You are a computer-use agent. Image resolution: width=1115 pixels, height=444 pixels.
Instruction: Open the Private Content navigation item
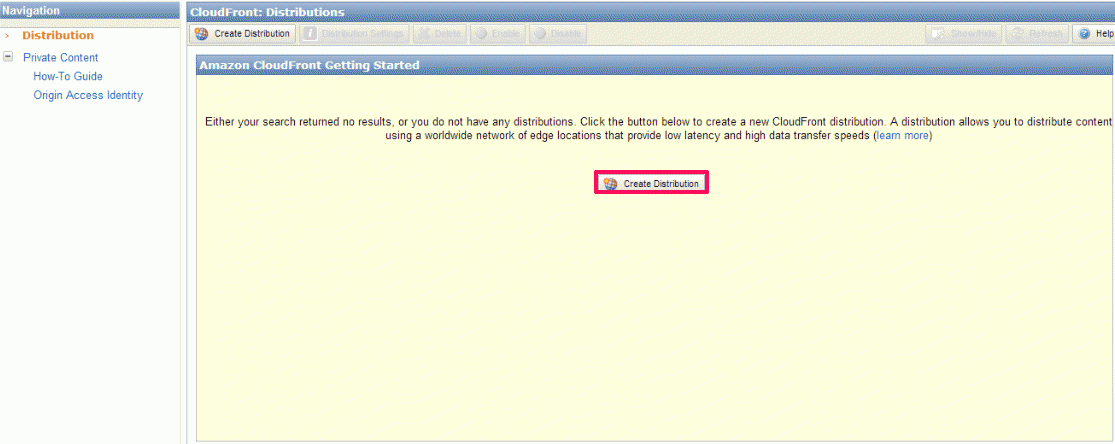tap(60, 58)
